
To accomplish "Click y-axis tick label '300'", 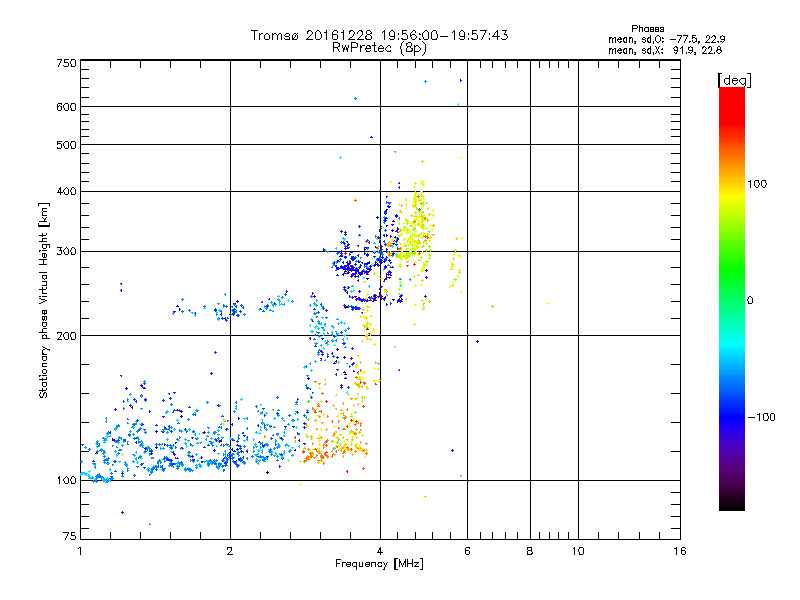I will (x=67, y=251).
